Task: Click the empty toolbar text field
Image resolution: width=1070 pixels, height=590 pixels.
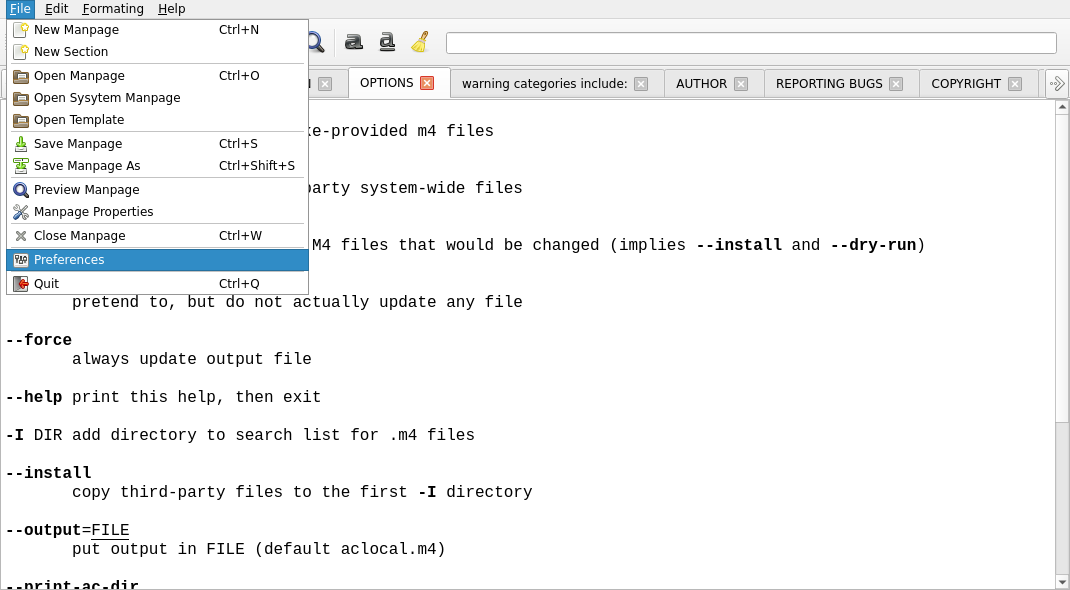Action: coord(751,43)
